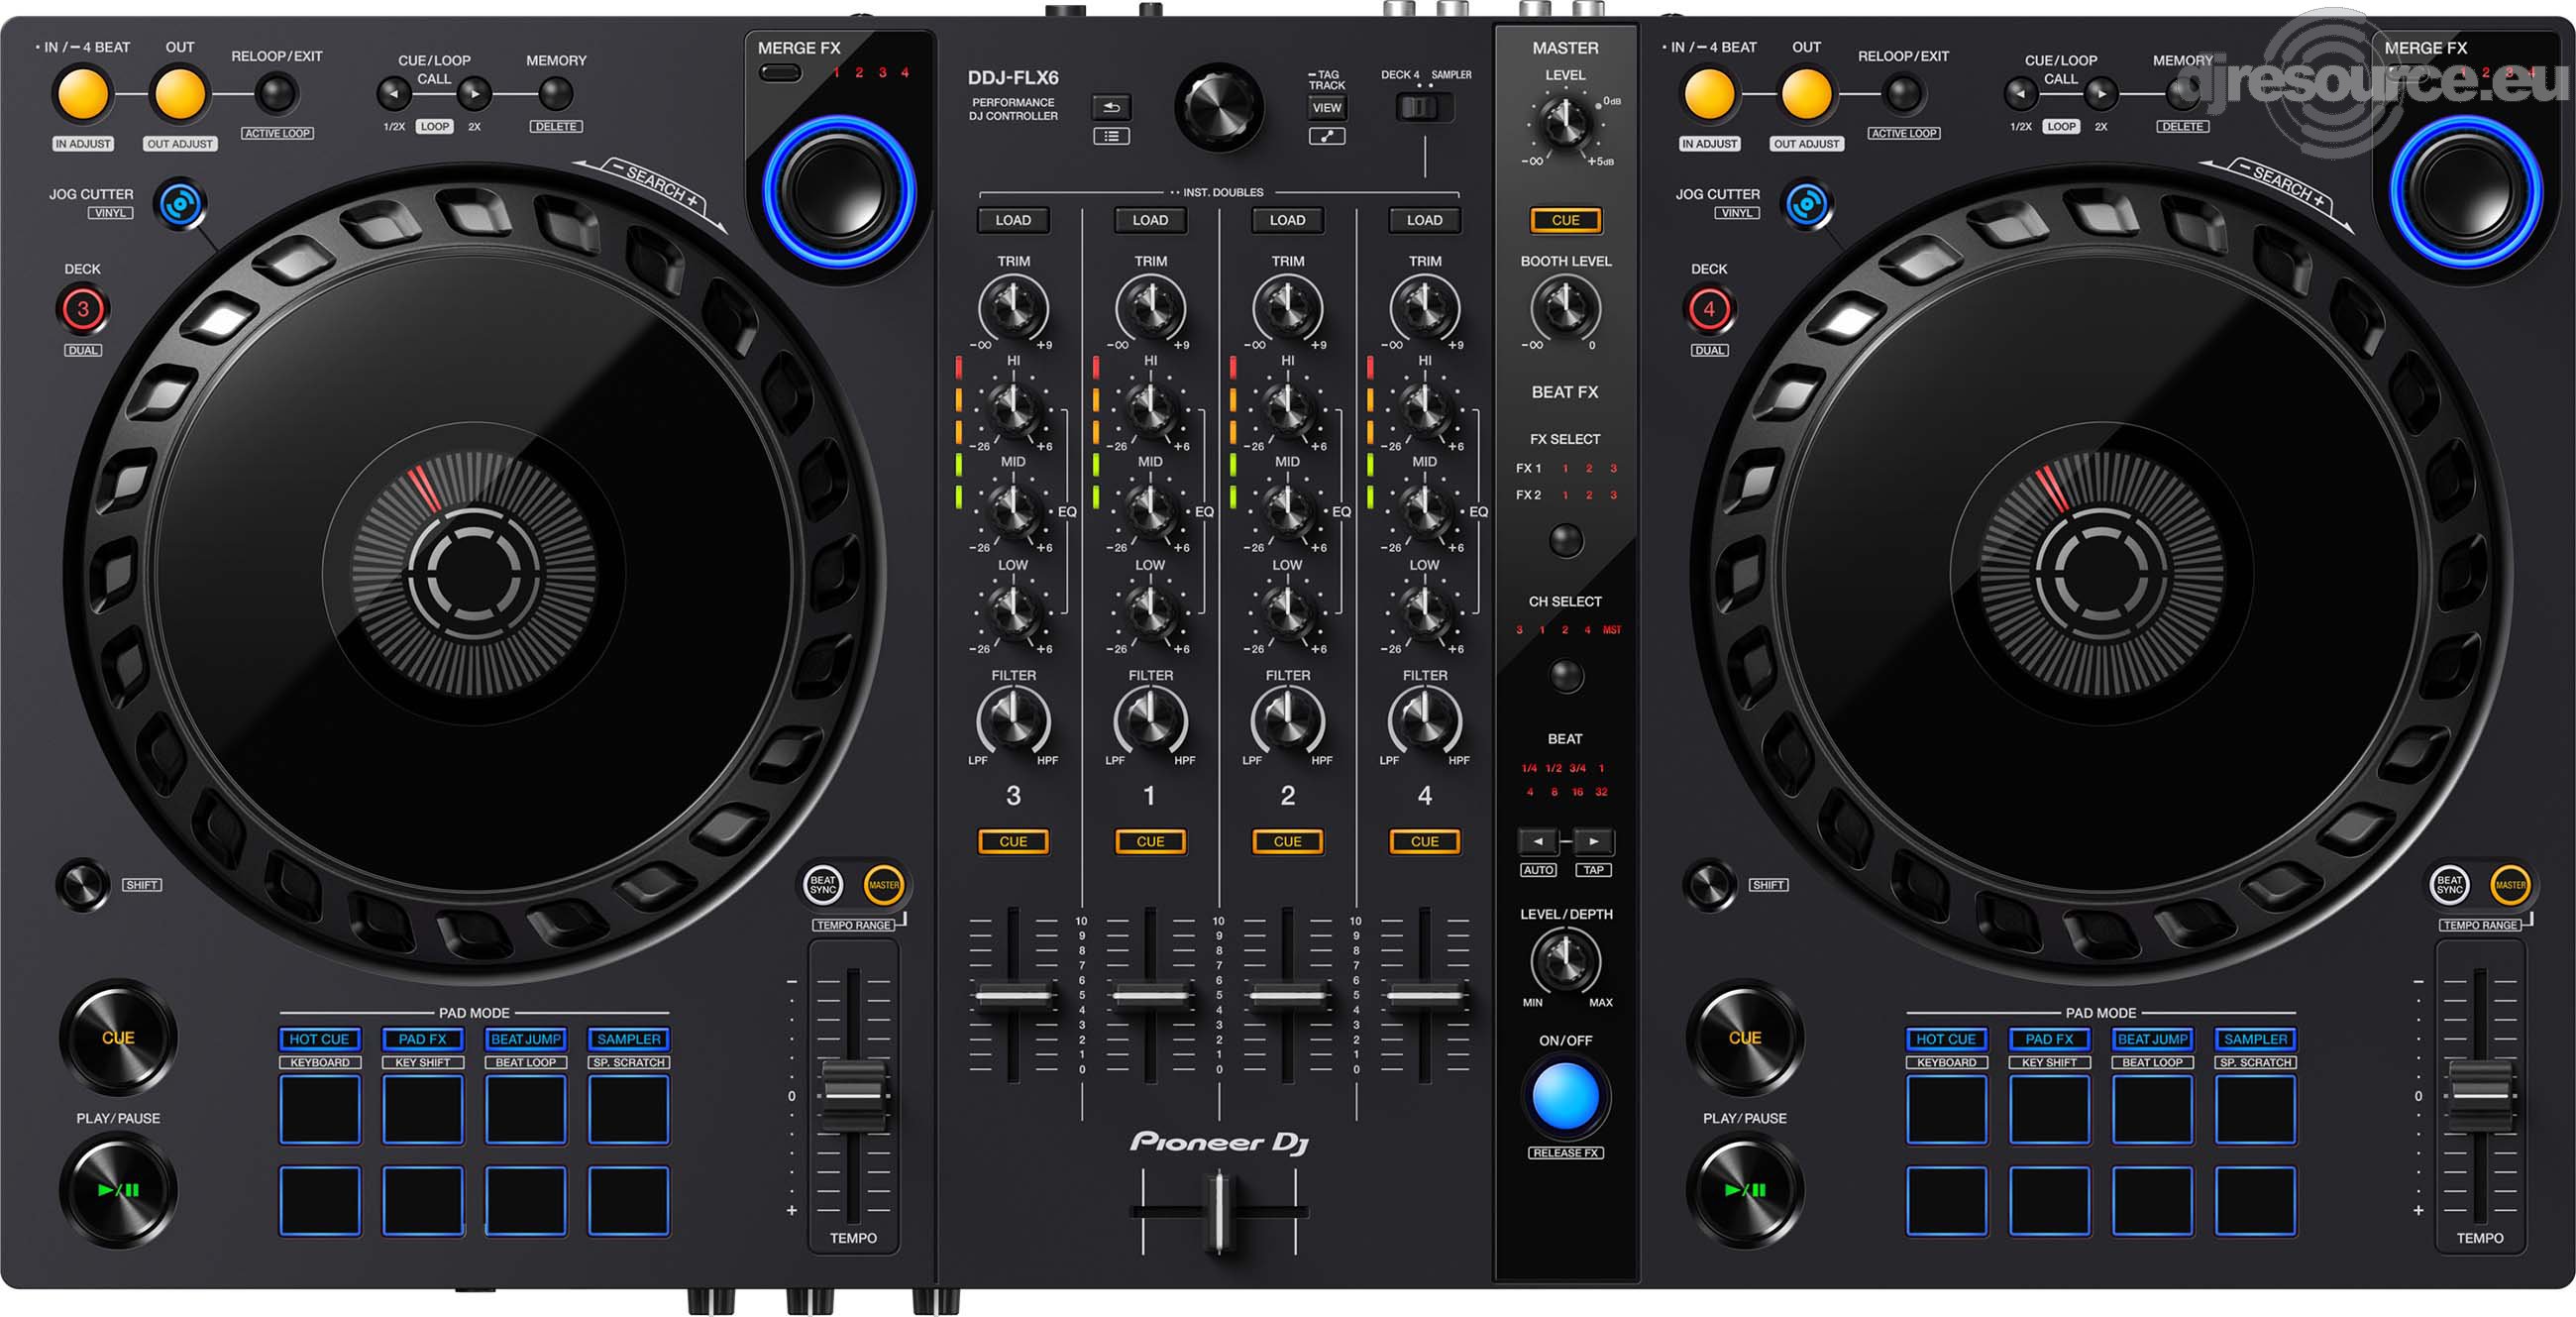The width and height of the screenshot is (2576, 1317).
Task: Hit the right deck green play/pause button
Action: point(1745,1189)
